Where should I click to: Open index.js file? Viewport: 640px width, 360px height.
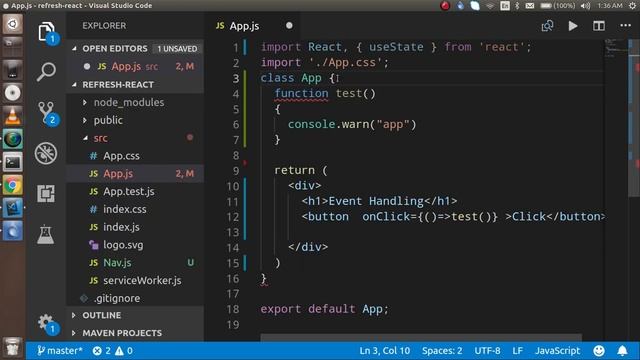click(121, 227)
